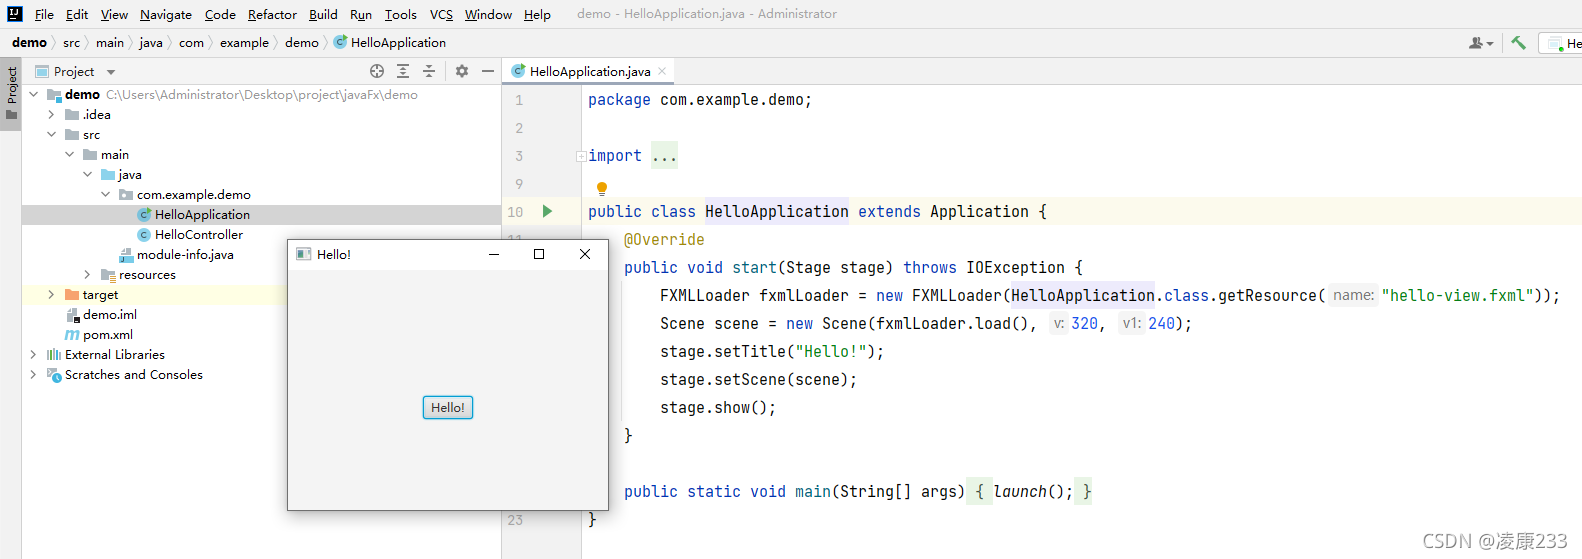Screen dimensions: 1582x559
Task: Click the demo breadcrumb in navigation bar
Action: click(29, 42)
